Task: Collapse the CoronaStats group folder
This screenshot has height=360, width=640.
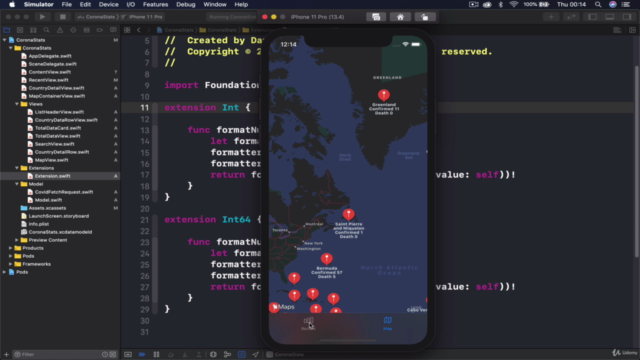Action: pyautogui.click(x=11, y=48)
